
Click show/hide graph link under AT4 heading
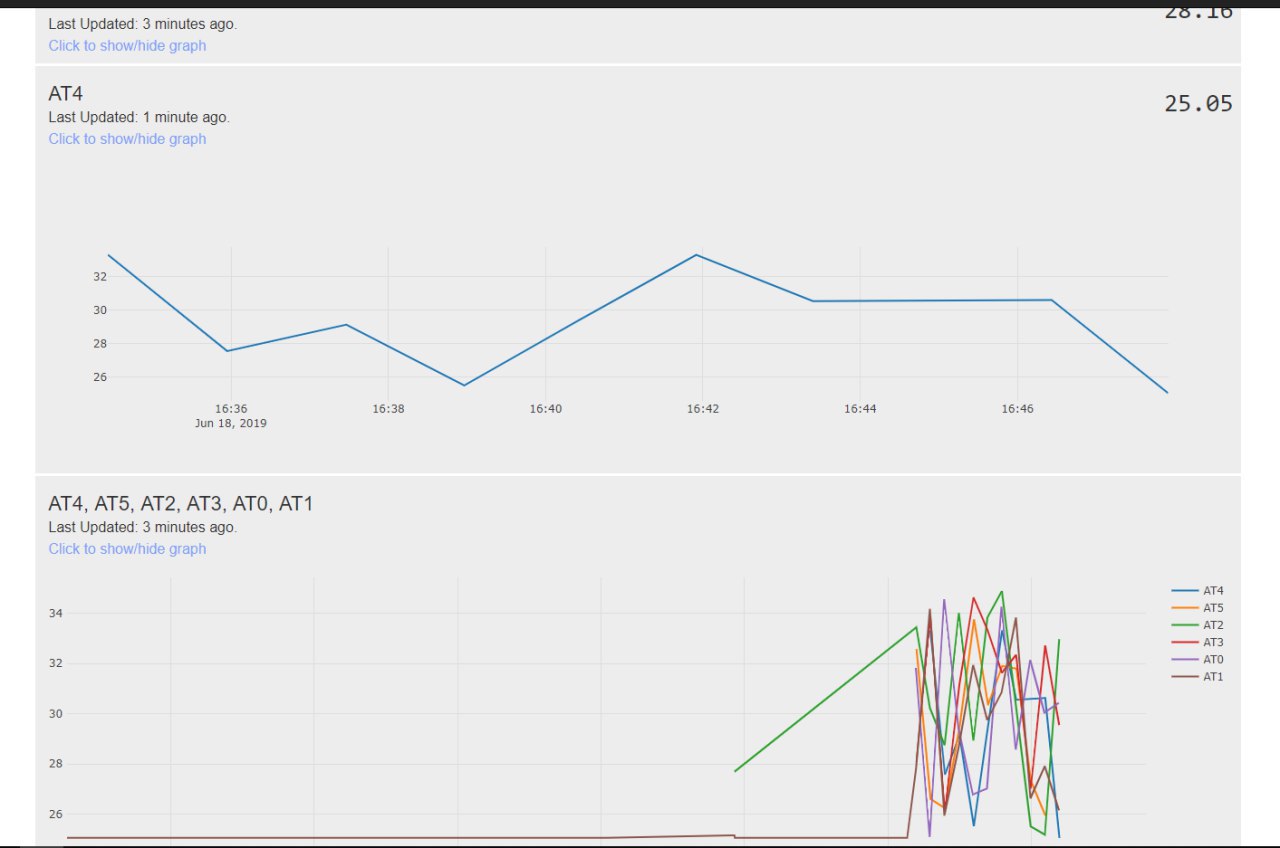[x=127, y=139]
